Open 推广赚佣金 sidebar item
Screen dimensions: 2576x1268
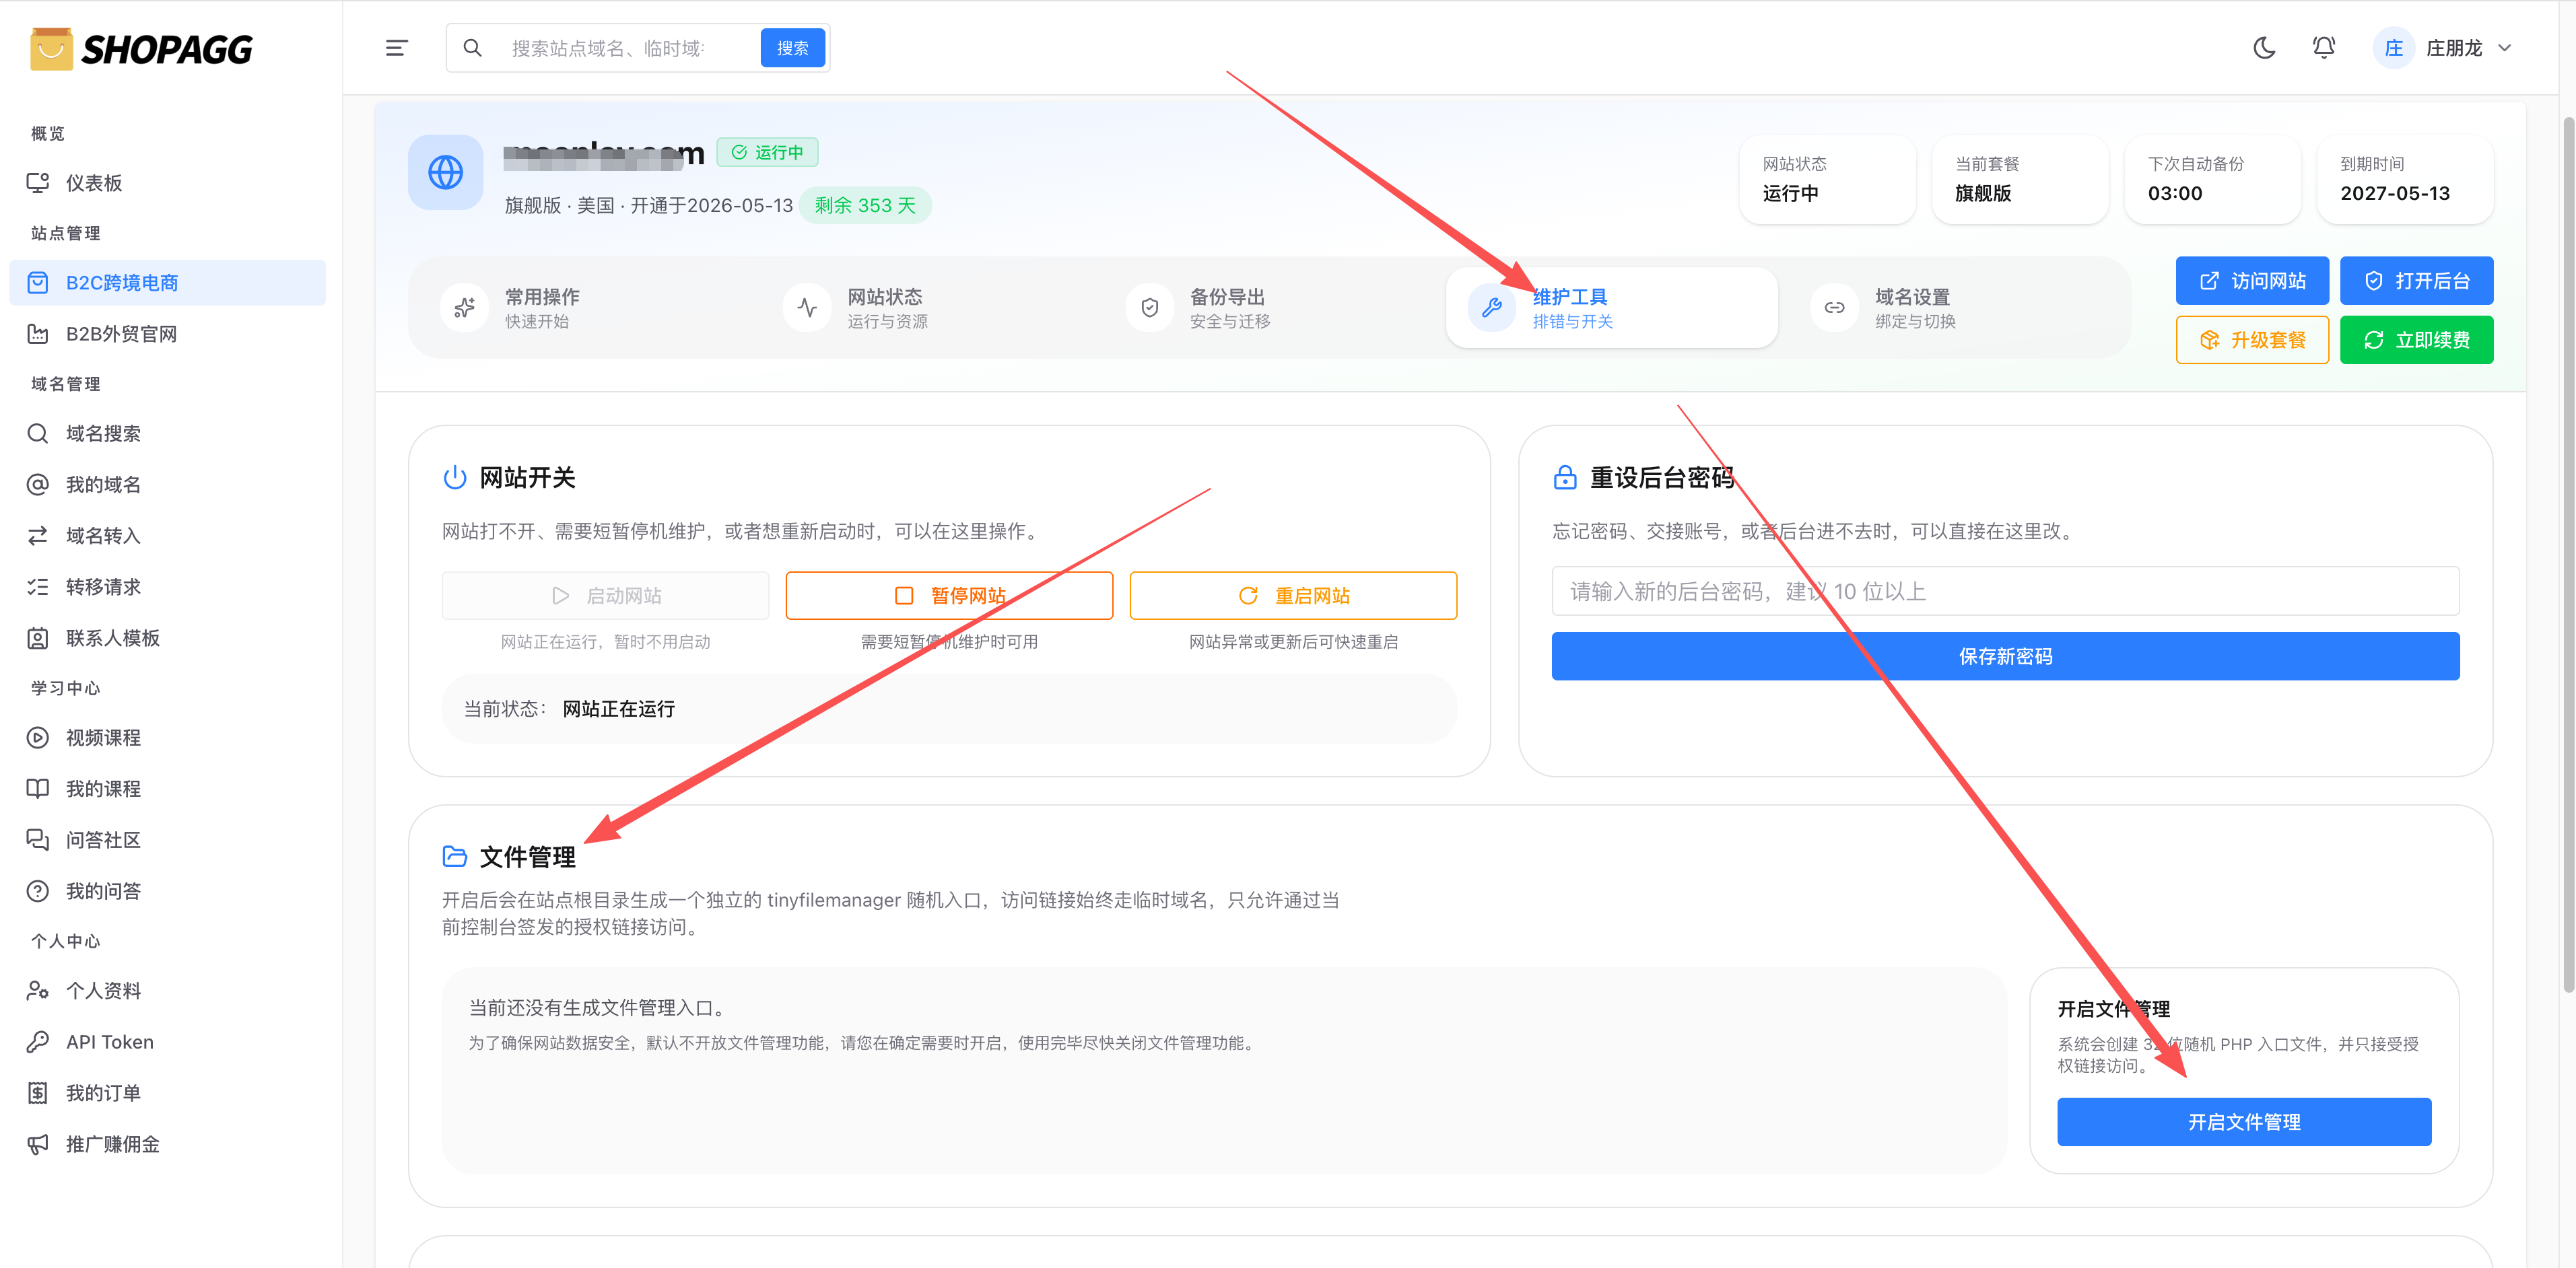click(x=167, y=1144)
